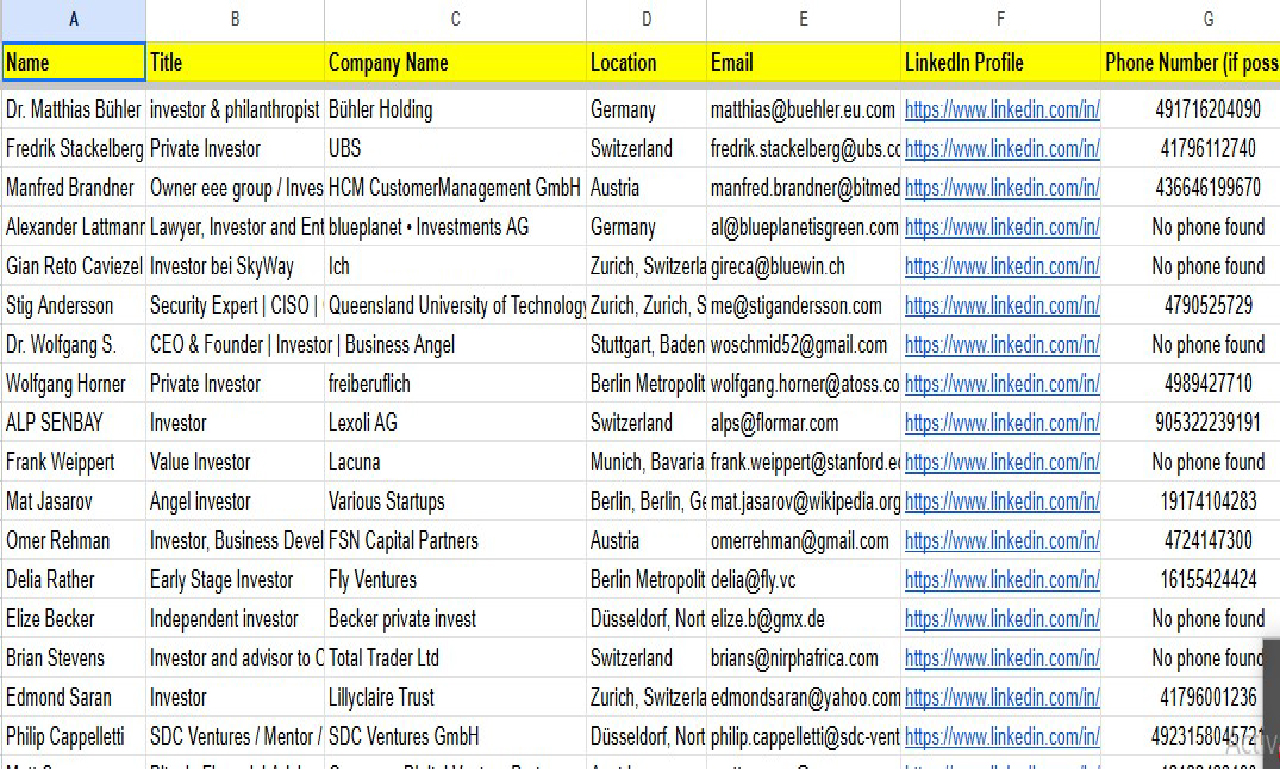The height and width of the screenshot is (769, 1280).
Task: Open Philip Cappelletti's LinkedIn profile link
Action: click(x=1001, y=736)
